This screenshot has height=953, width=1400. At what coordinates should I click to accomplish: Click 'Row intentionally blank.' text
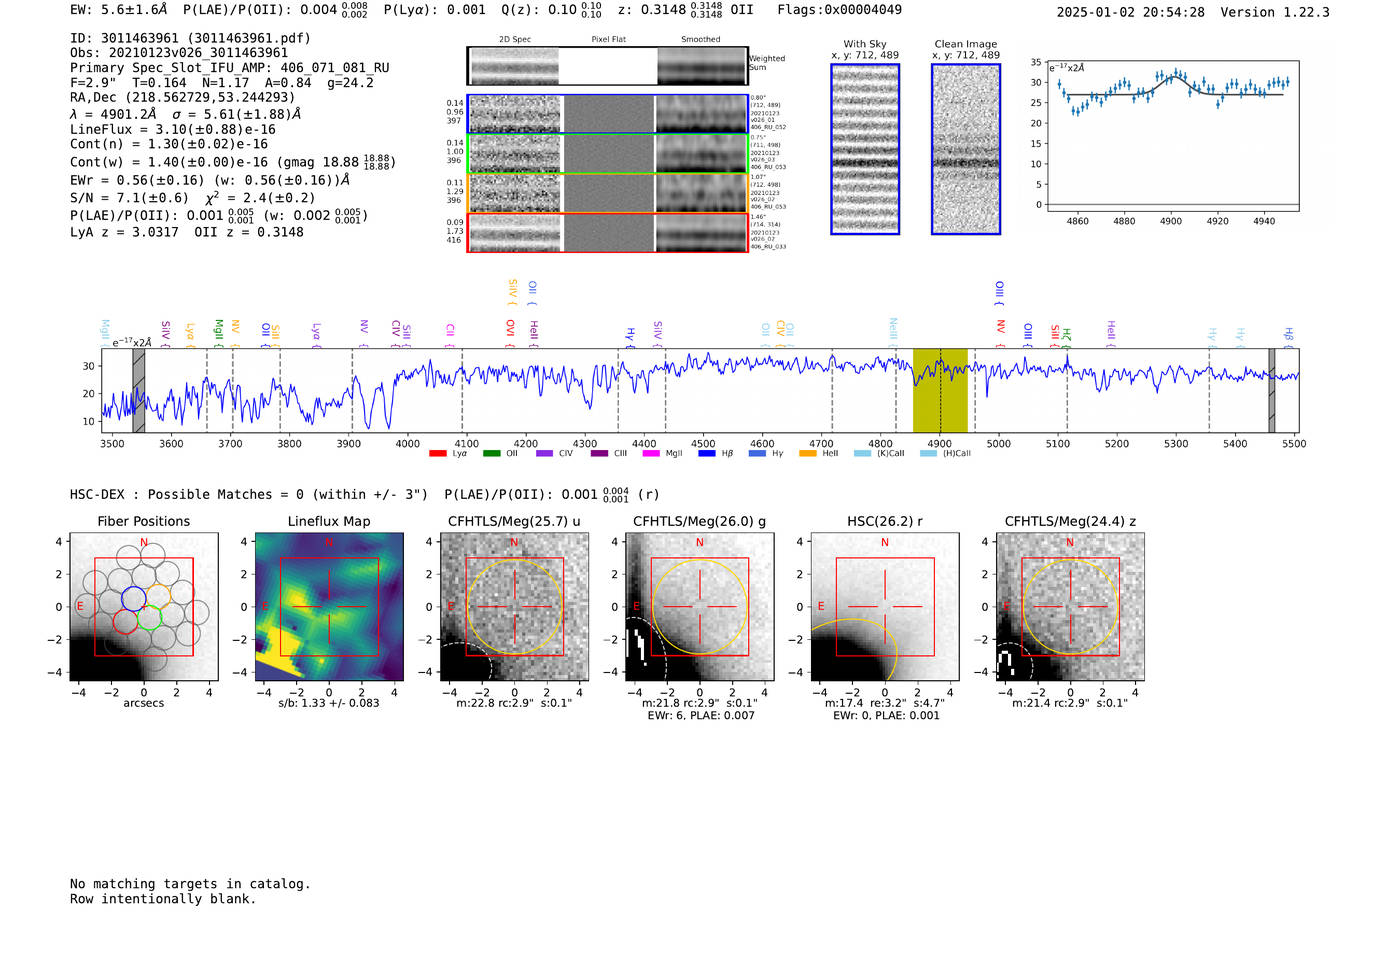(163, 899)
